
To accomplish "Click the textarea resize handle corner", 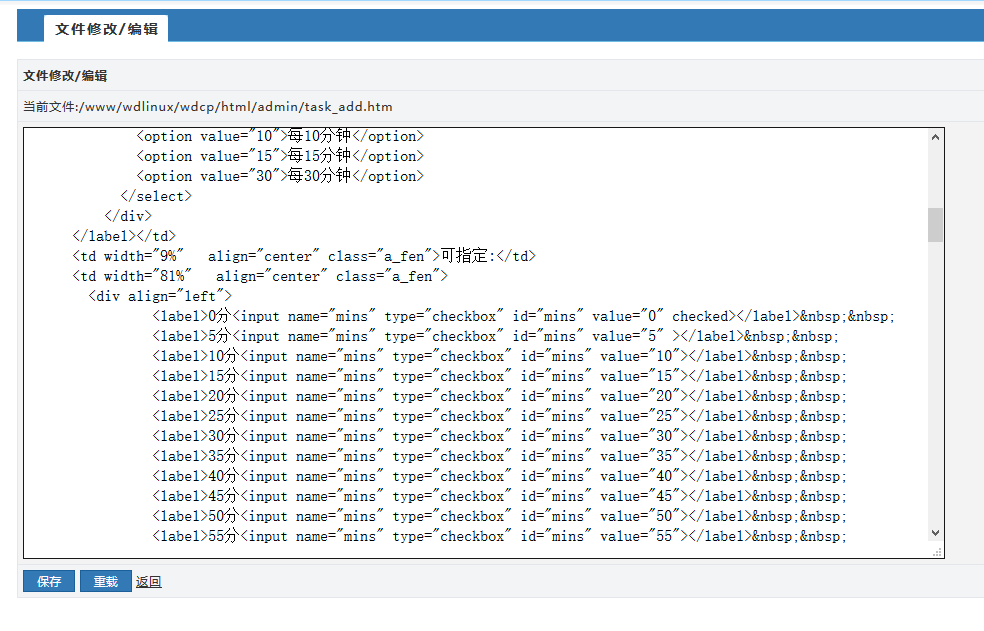I will tap(937, 551).
